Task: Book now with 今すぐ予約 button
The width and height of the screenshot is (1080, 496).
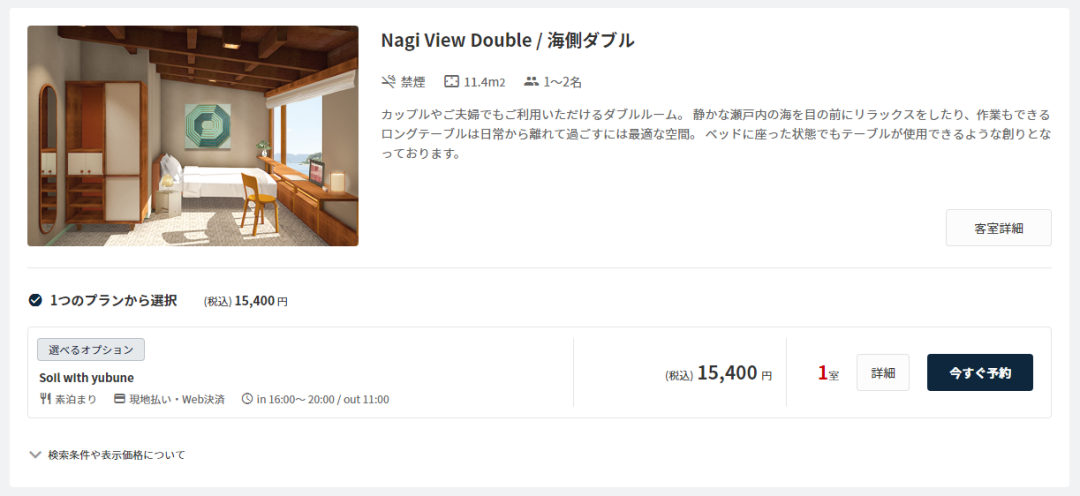Action: coord(979,373)
